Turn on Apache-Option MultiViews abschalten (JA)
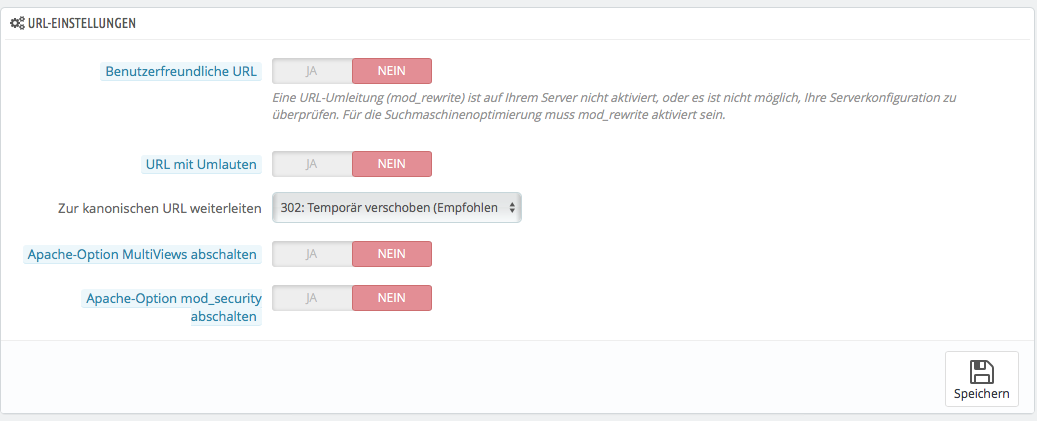Screen dimensions: 1037x421 pos(312,254)
